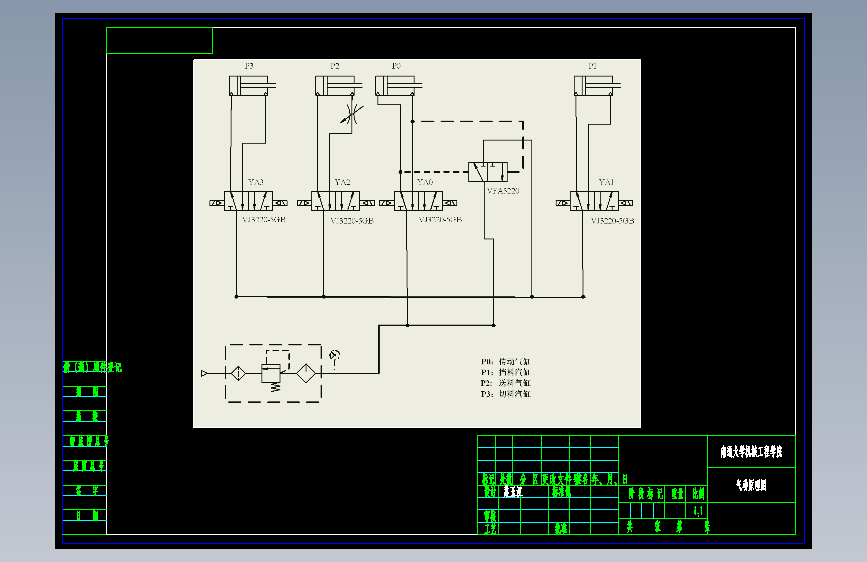The height and width of the screenshot is (562, 867).
Task: Click the model label below YA0 valve
Action: tap(440, 220)
